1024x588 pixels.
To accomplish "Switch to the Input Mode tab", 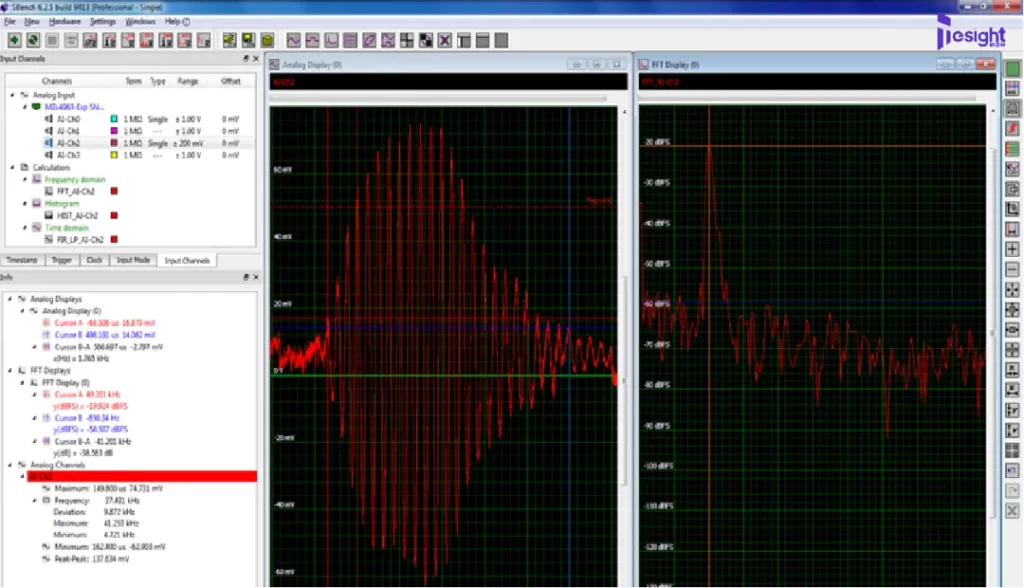I will tap(133, 260).
